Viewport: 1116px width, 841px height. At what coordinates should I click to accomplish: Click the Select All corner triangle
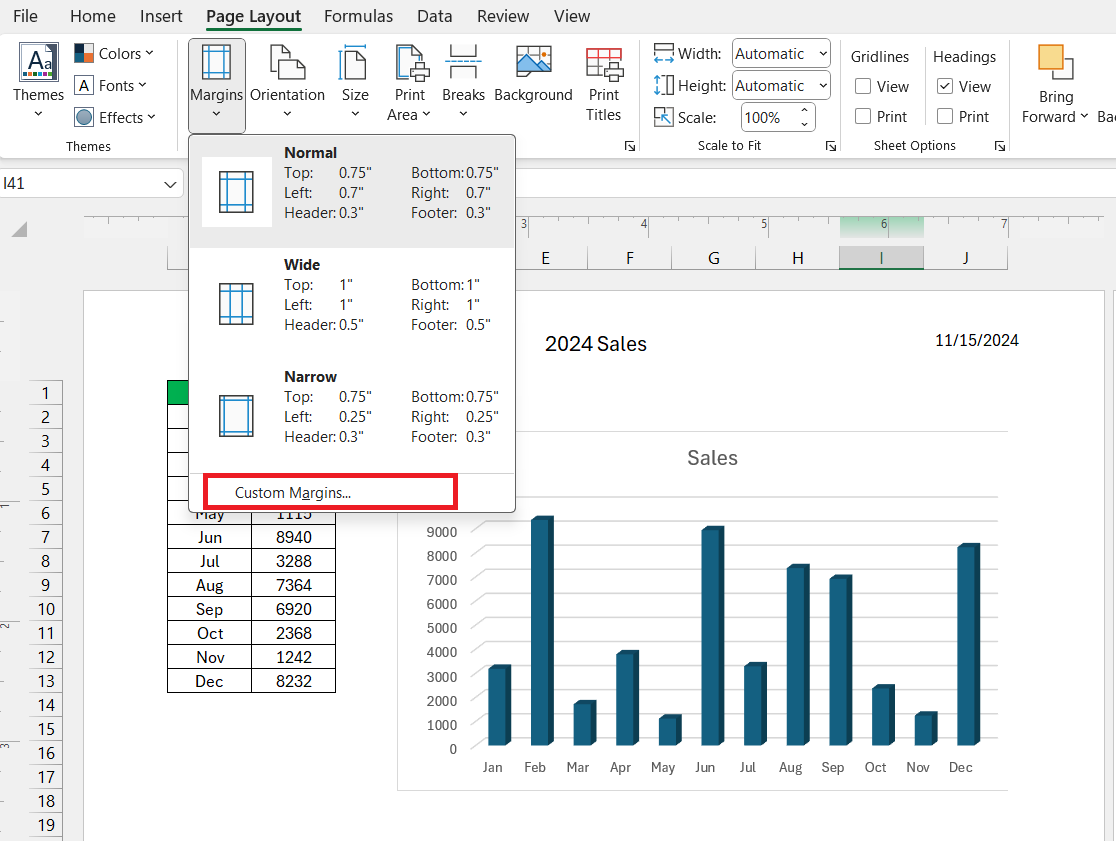[x=19, y=229]
